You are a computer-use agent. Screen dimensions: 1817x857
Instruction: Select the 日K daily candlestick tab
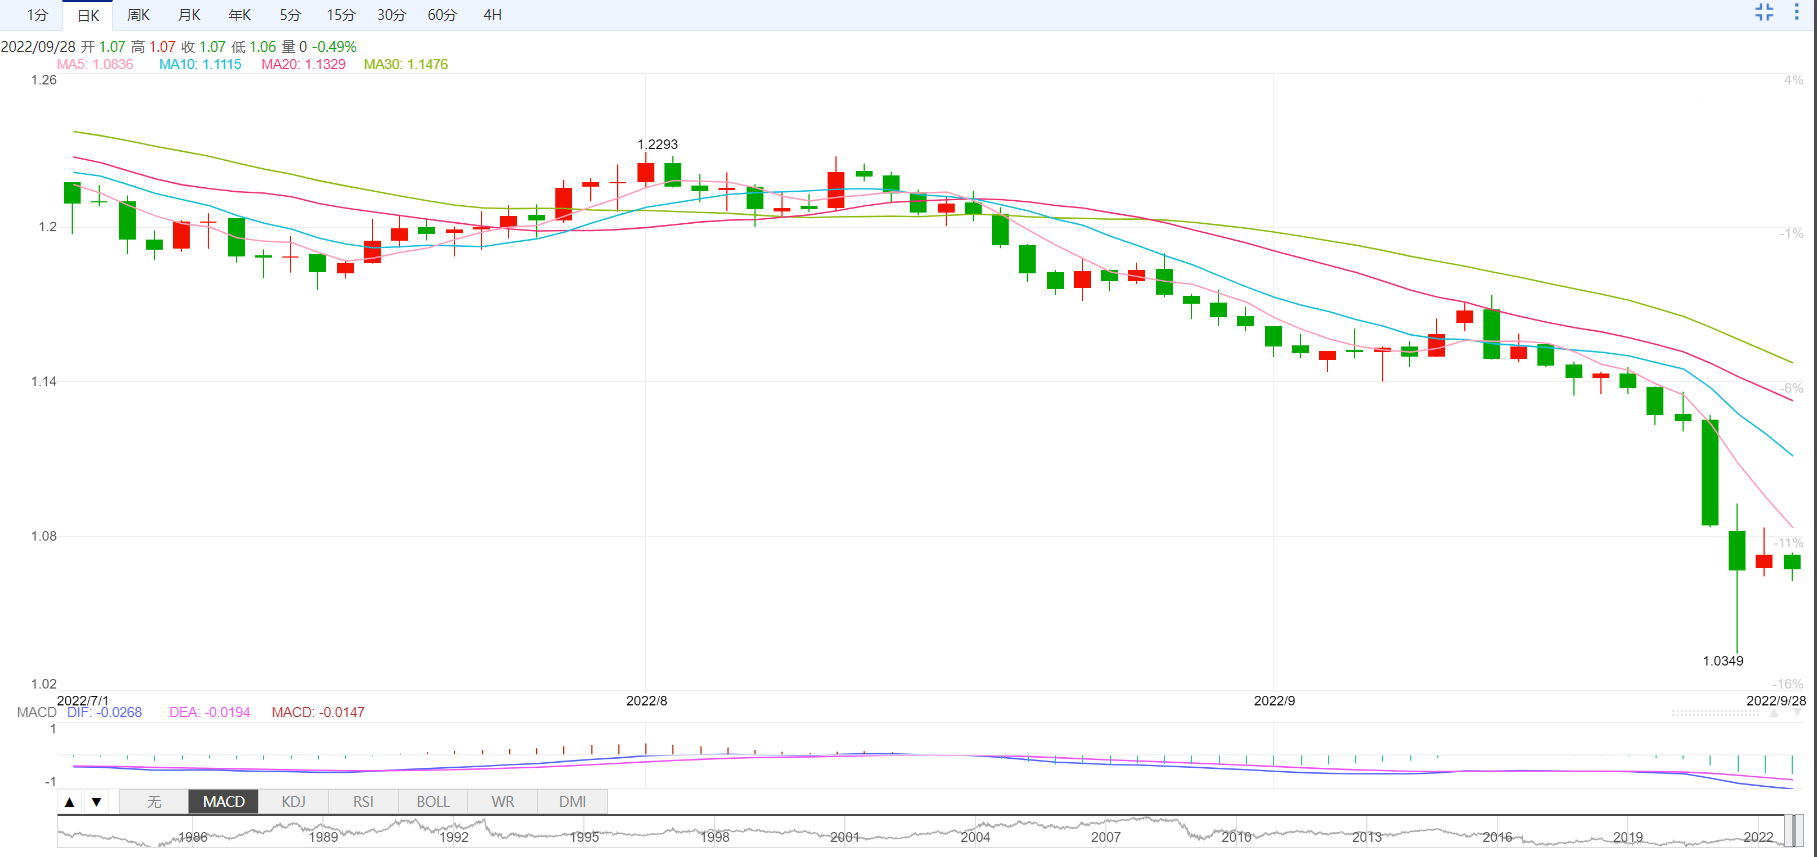(x=88, y=15)
